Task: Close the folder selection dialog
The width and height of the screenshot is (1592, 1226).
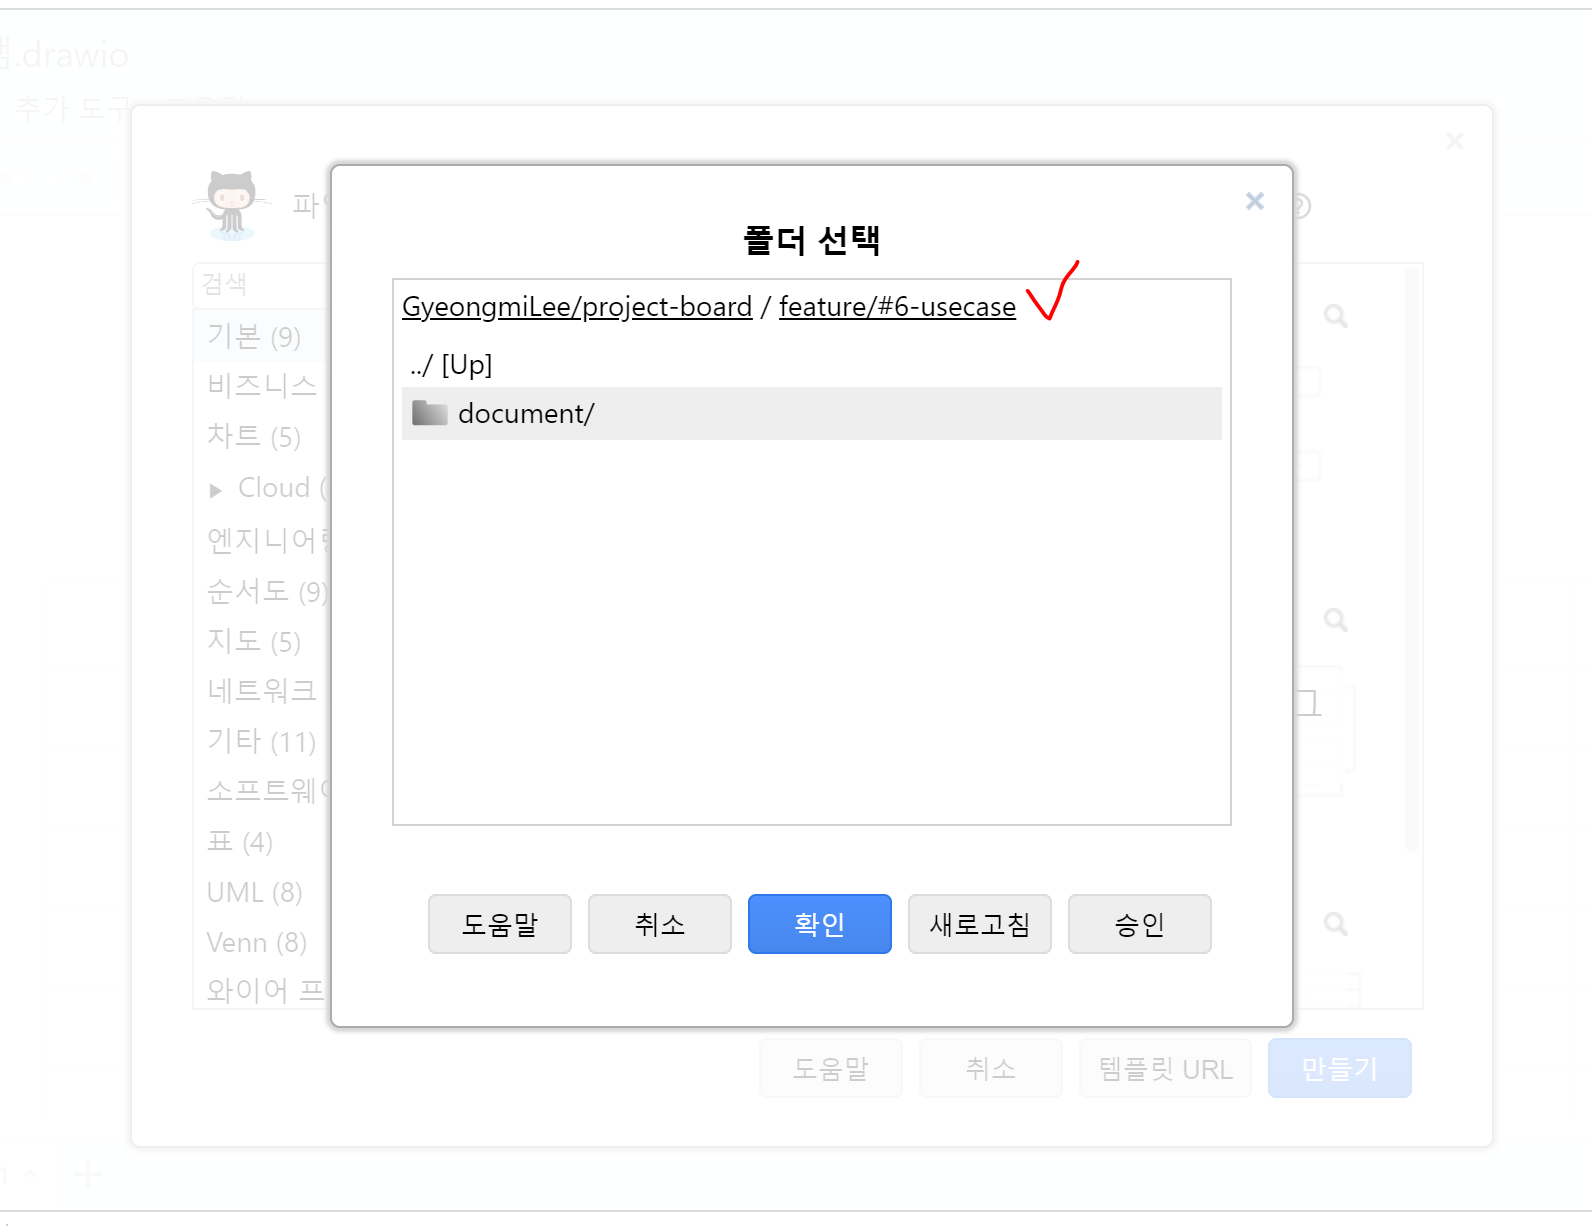Action: [x=1255, y=201]
